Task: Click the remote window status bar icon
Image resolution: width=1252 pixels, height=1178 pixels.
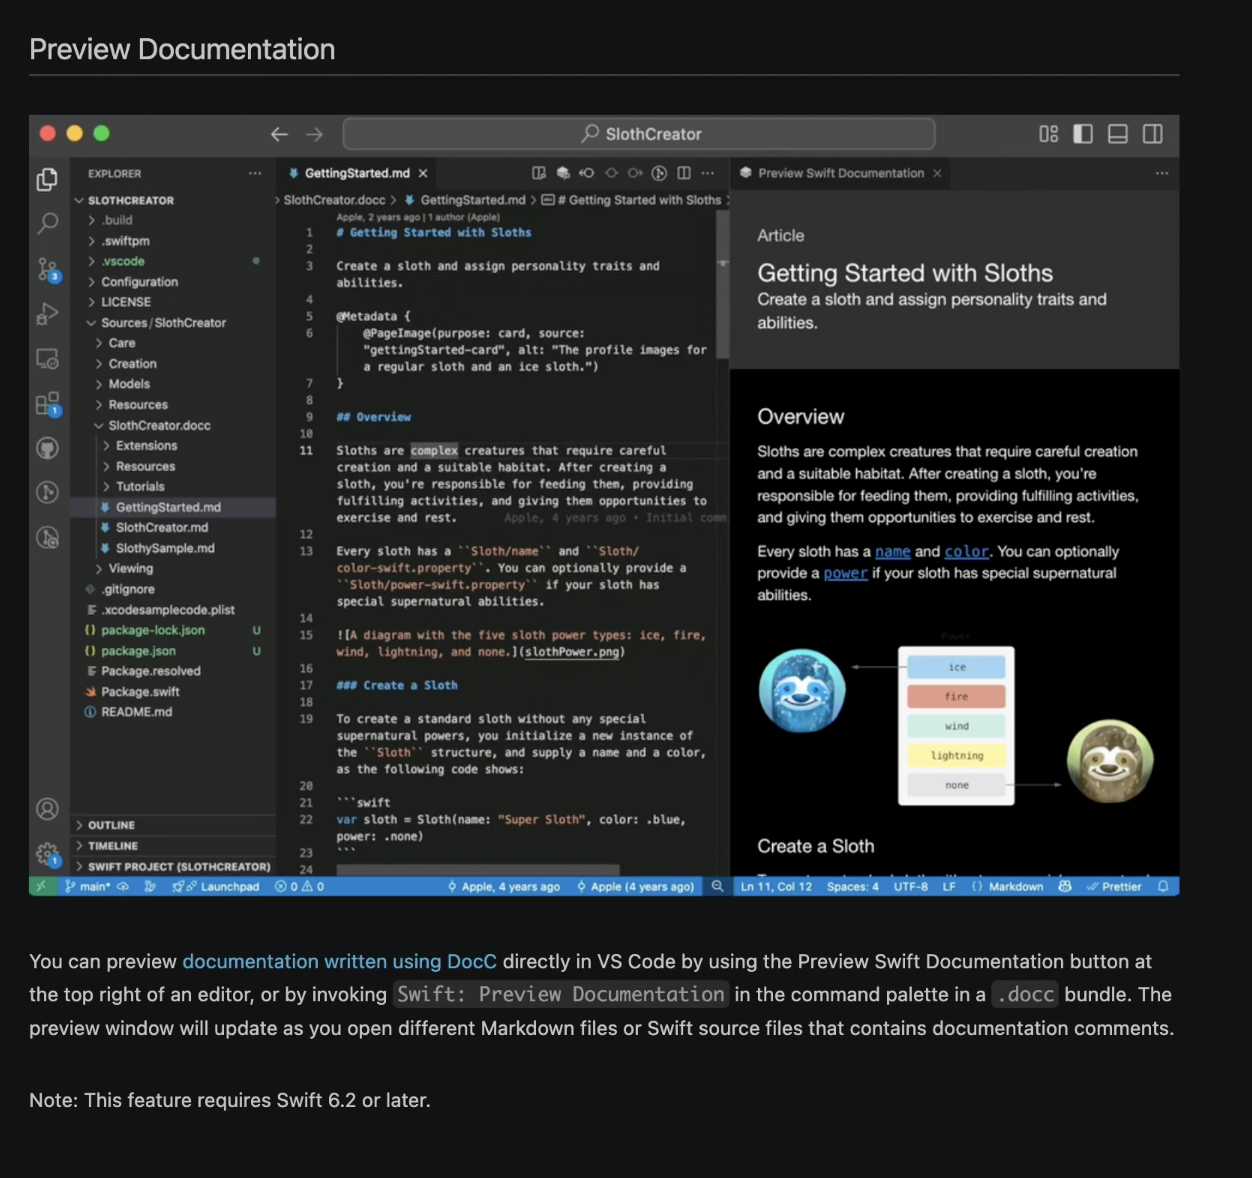Action: coord(41,886)
